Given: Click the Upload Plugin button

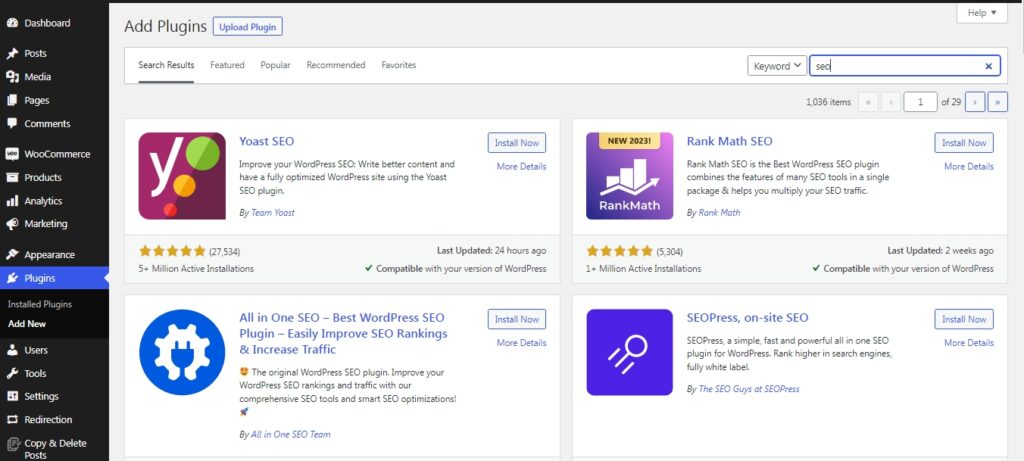Looking at the screenshot, I should click(x=248, y=27).
